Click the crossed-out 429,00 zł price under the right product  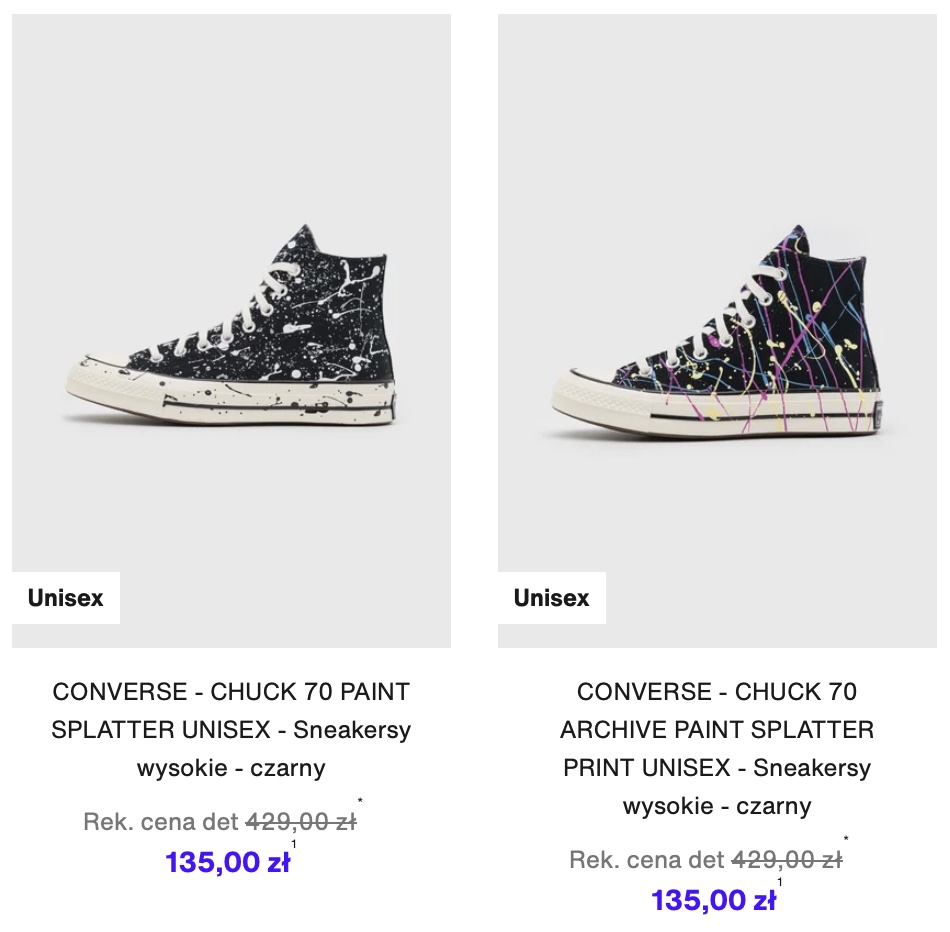[x=787, y=860]
